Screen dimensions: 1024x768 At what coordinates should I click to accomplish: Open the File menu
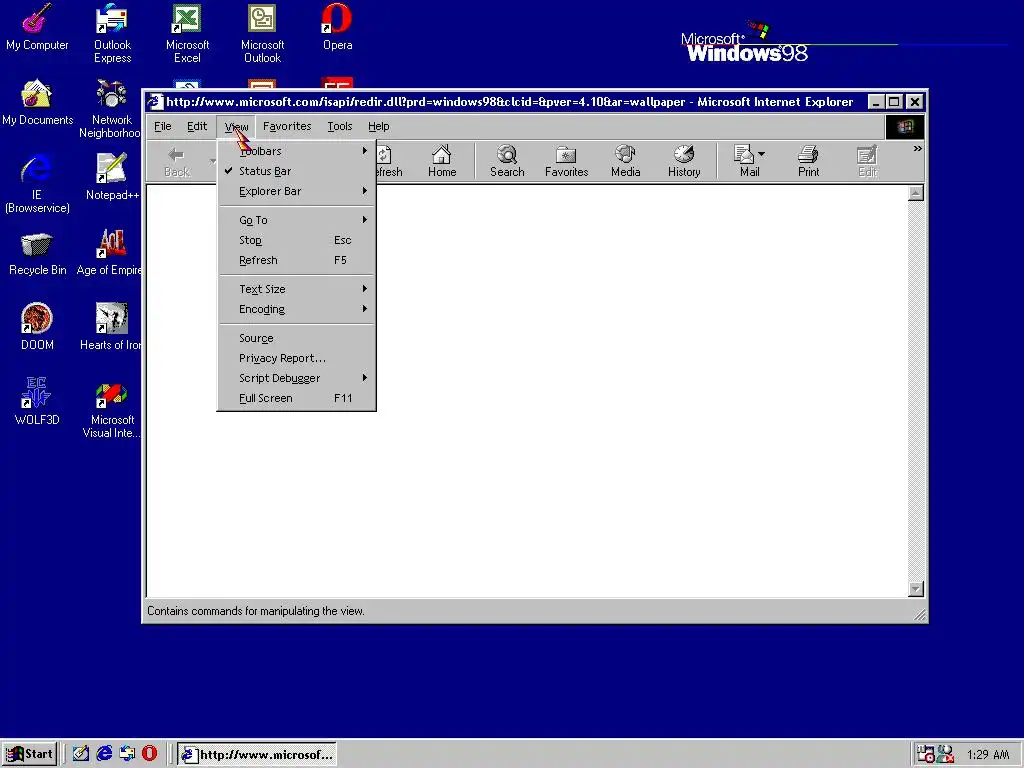[163, 126]
